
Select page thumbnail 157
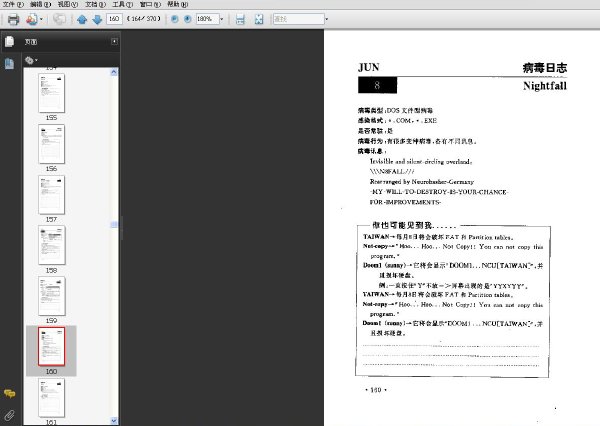click(x=52, y=195)
